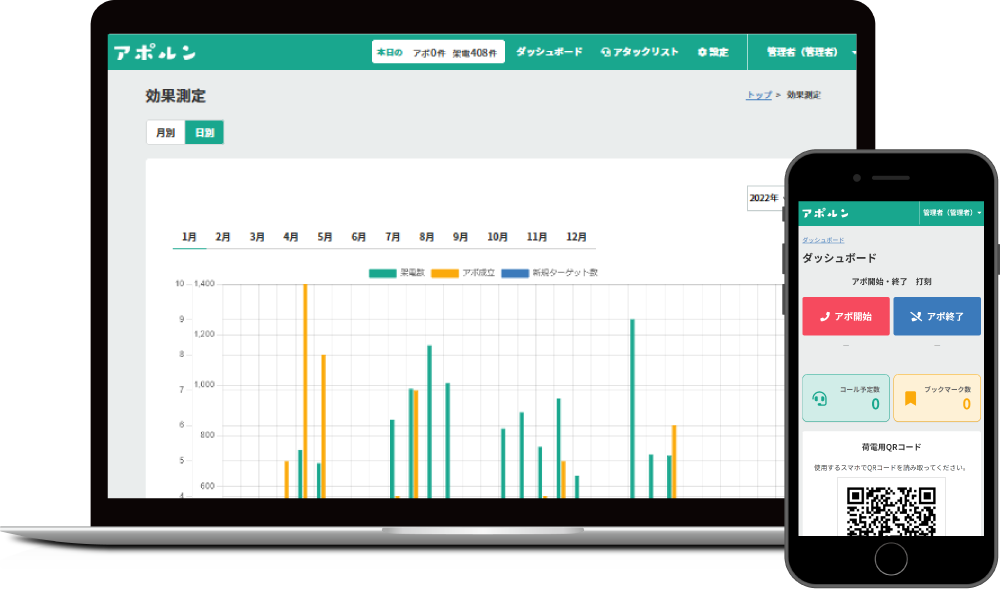Open the ブックマーク数 card
Screen dimensions: 1000x590
[x=937, y=398]
